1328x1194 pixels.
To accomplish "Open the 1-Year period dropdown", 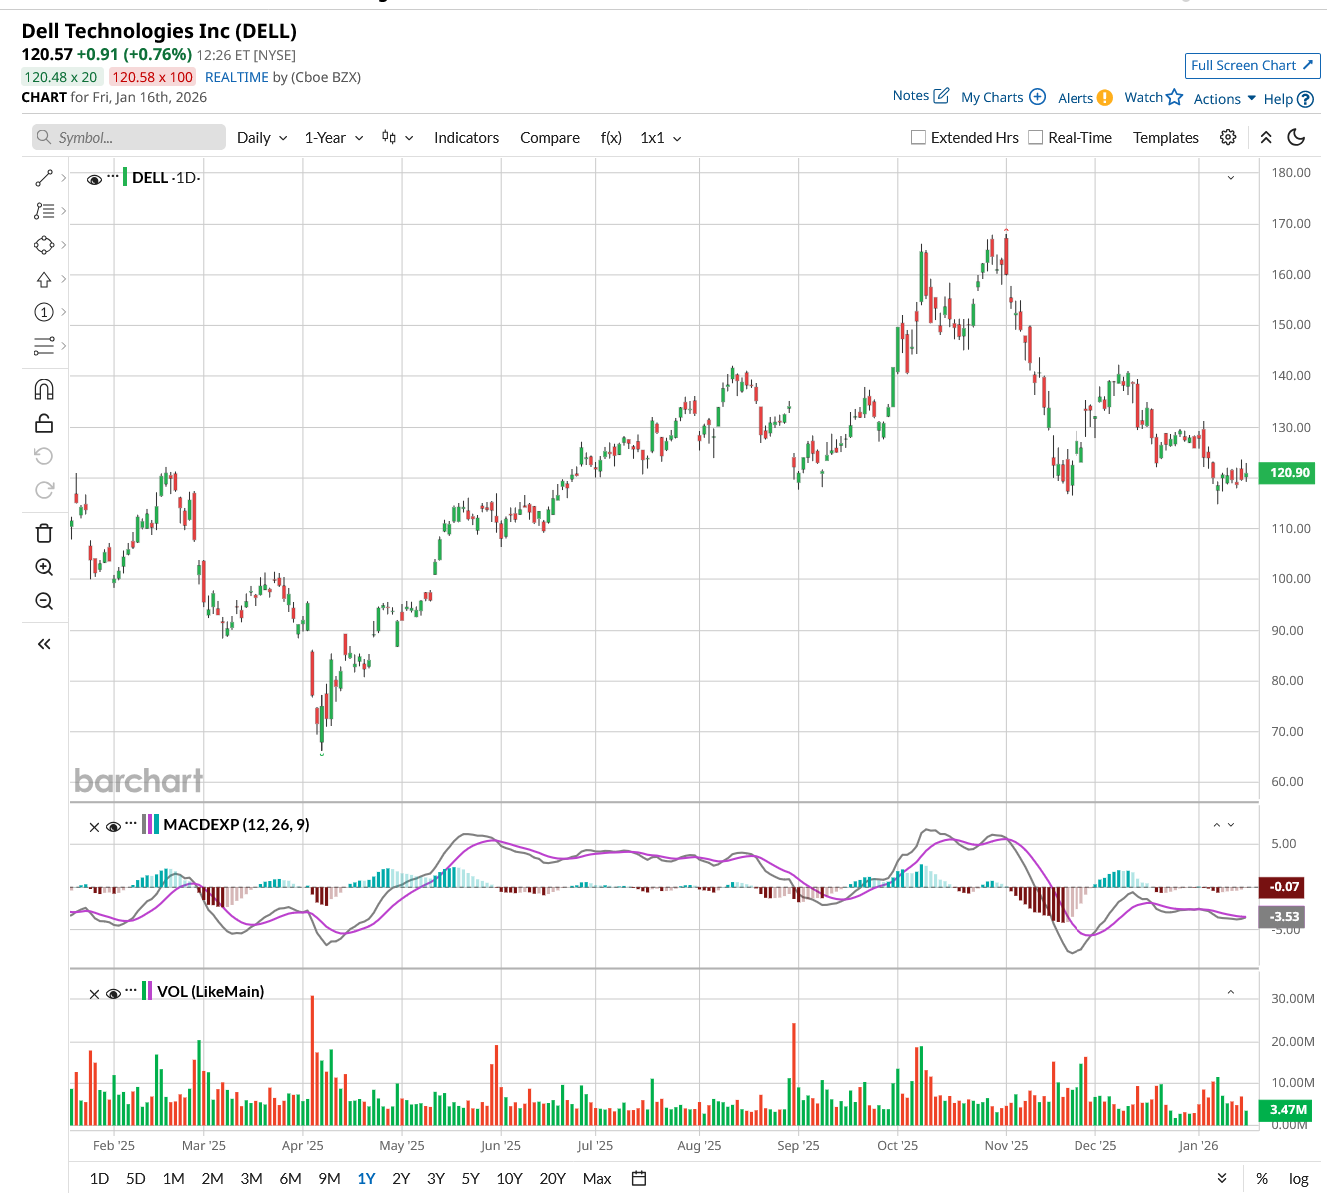I will pos(334,138).
